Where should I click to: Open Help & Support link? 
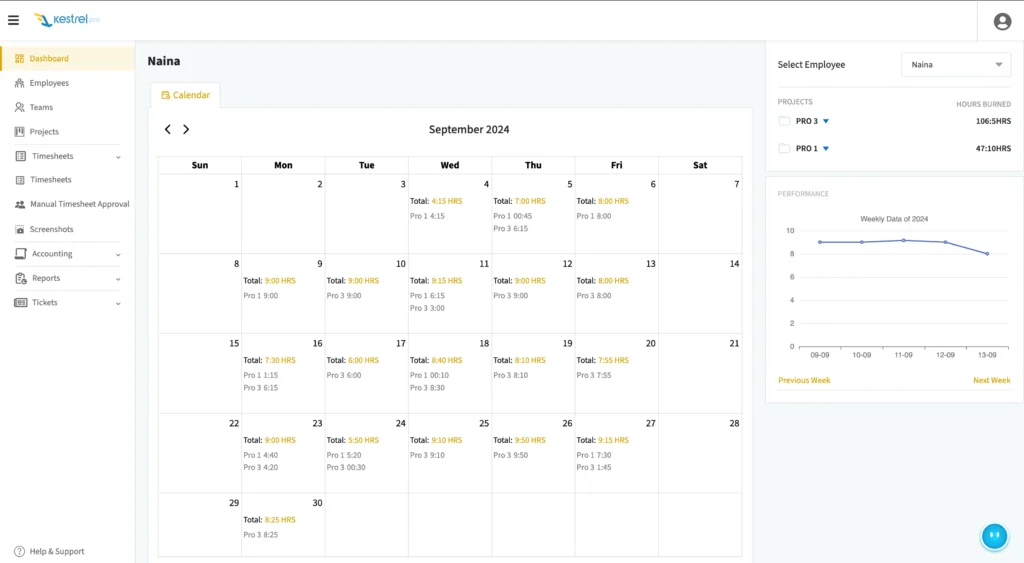click(x=57, y=551)
